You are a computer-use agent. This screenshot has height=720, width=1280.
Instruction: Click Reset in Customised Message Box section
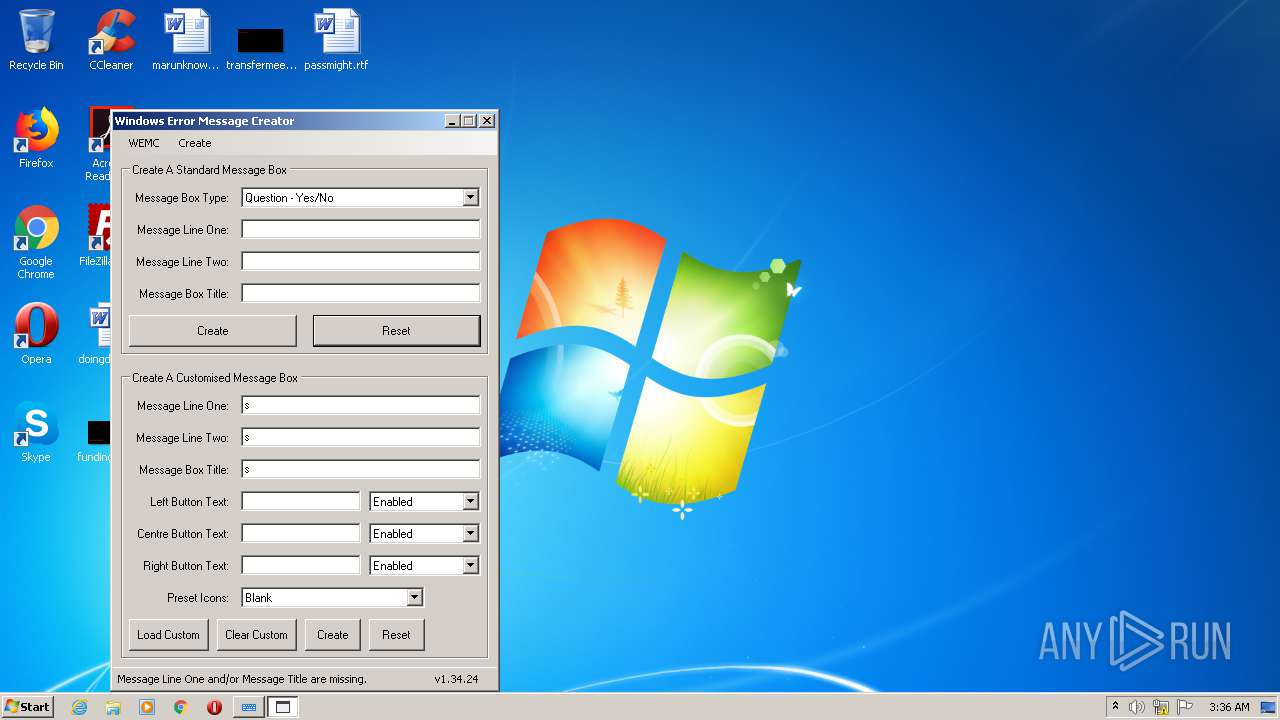click(x=396, y=635)
